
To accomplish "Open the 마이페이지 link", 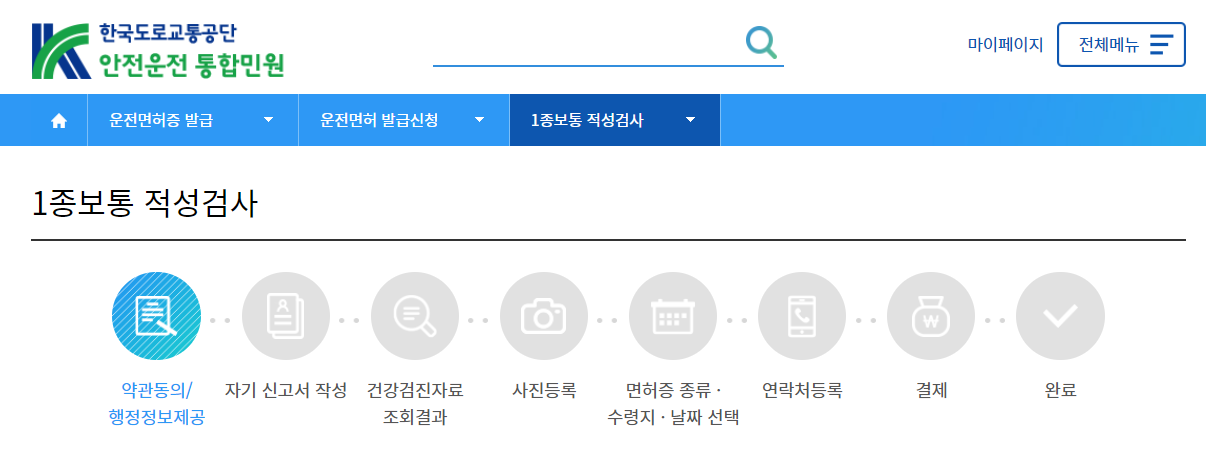I will [x=1005, y=44].
